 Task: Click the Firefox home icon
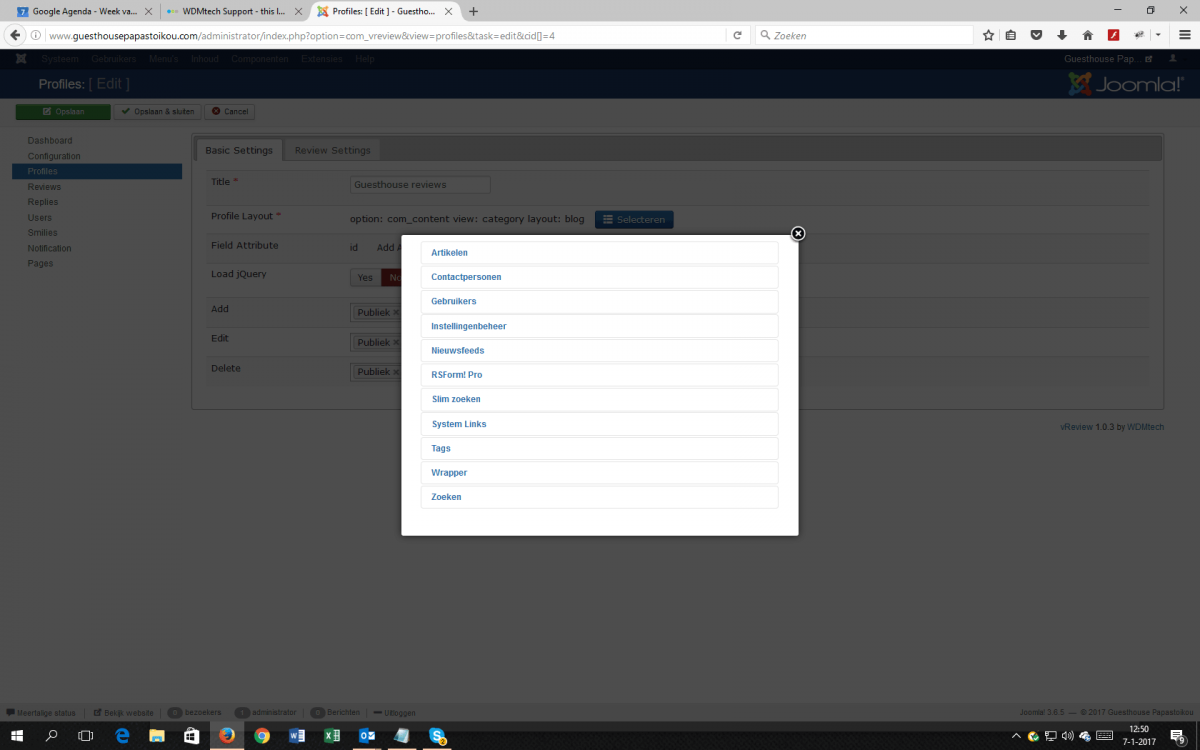1087,35
